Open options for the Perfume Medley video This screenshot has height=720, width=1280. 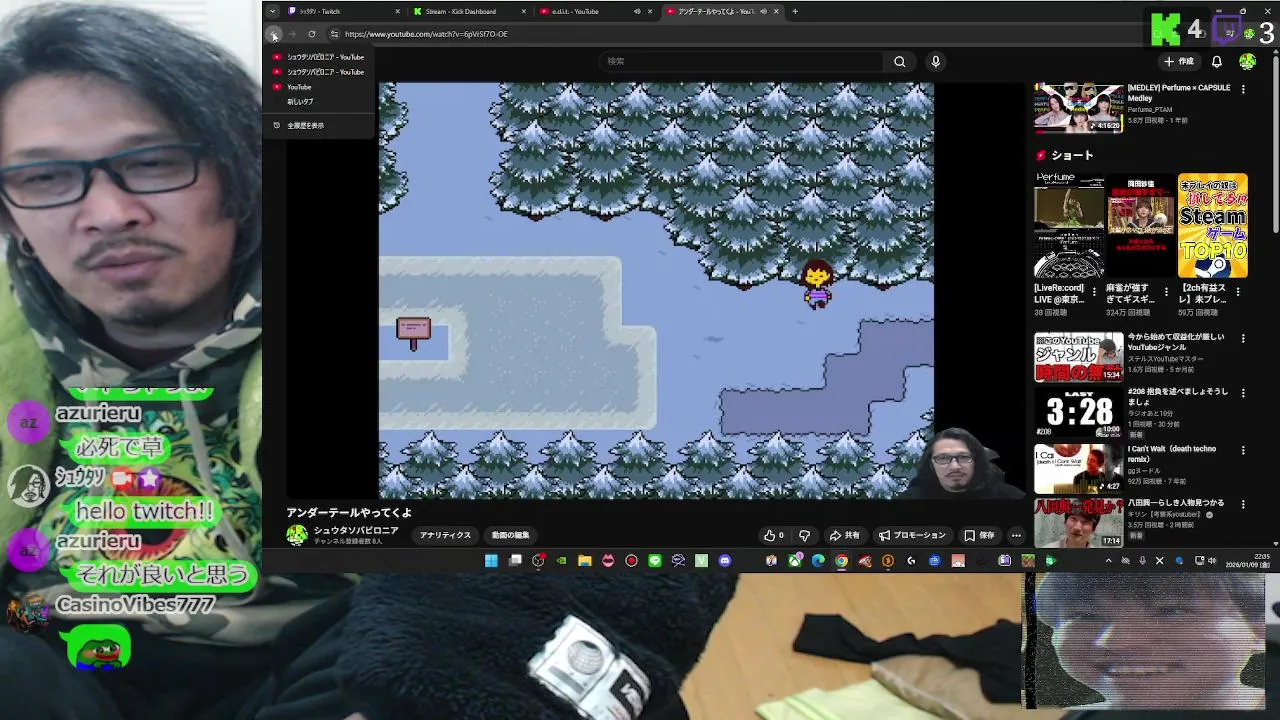click(x=1244, y=89)
